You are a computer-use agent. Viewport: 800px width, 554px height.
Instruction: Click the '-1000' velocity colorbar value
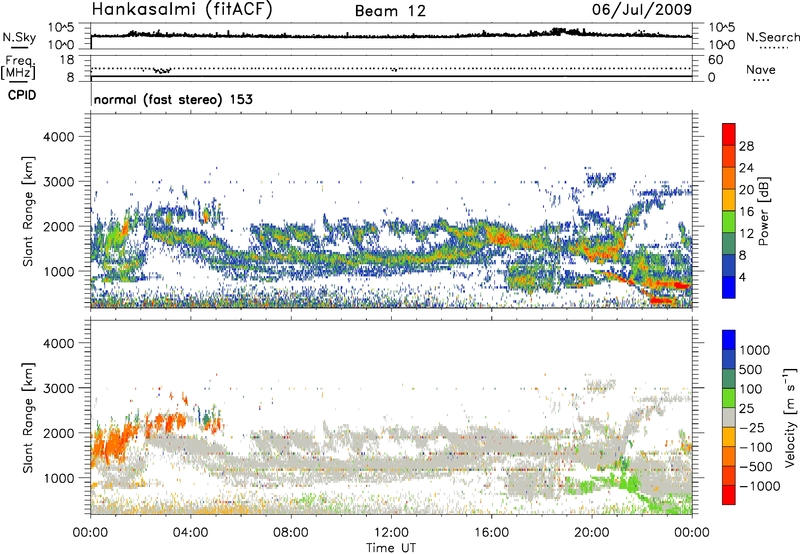click(x=759, y=486)
